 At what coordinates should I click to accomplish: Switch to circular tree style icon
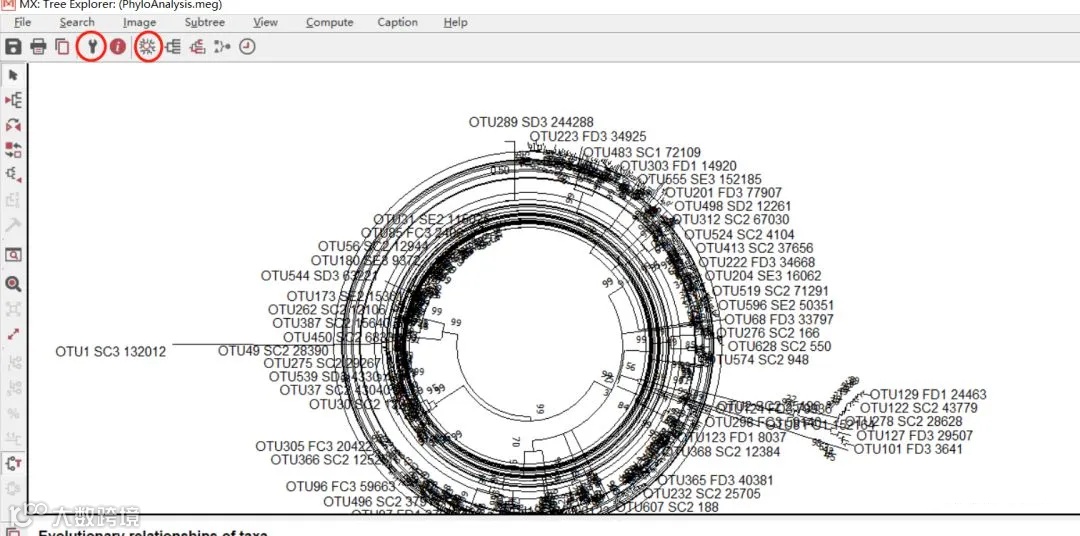[x=147, y=47]
